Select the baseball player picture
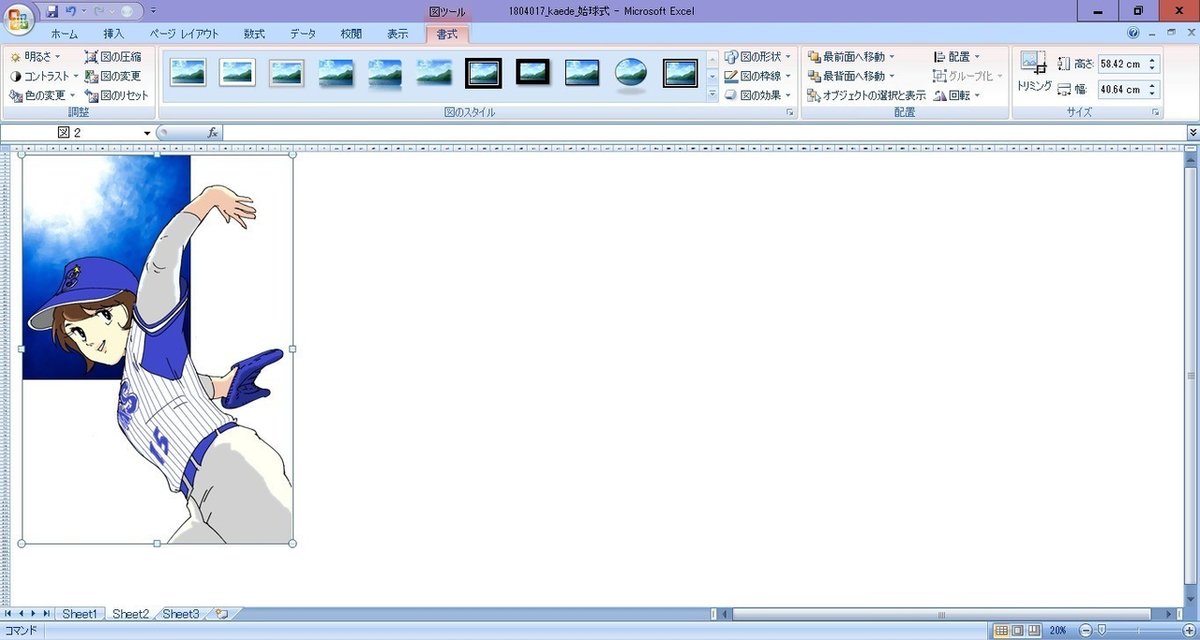Viewport: 1200px width, 640px height. (x=157, y=349)
